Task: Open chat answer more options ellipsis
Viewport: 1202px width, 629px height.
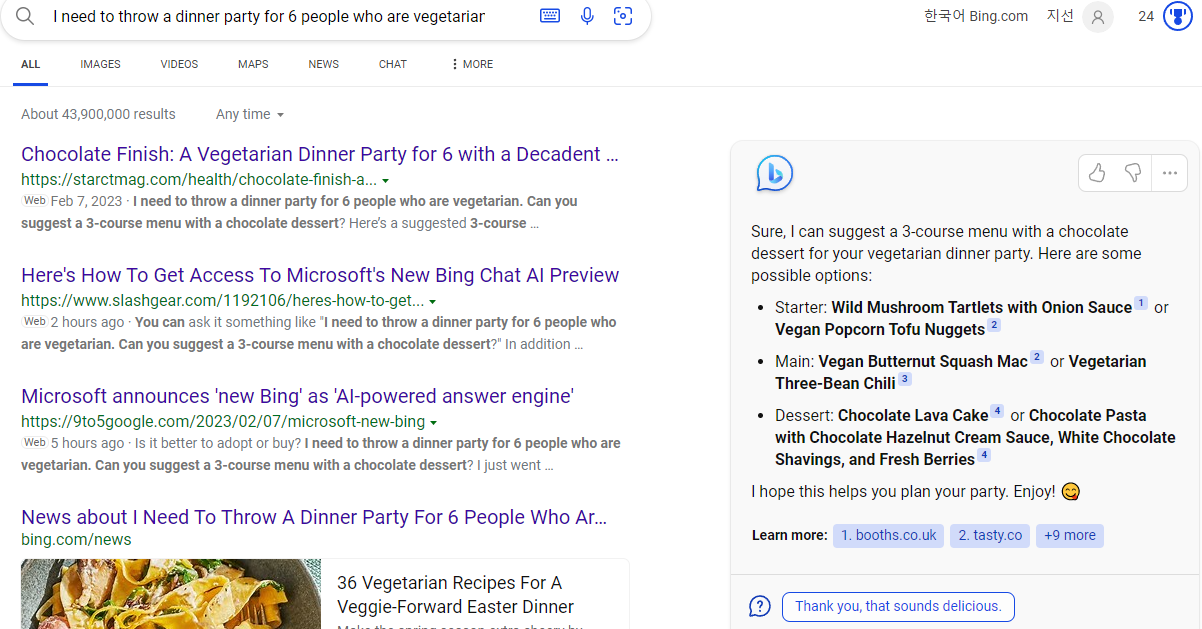Action: point(1170,173)
